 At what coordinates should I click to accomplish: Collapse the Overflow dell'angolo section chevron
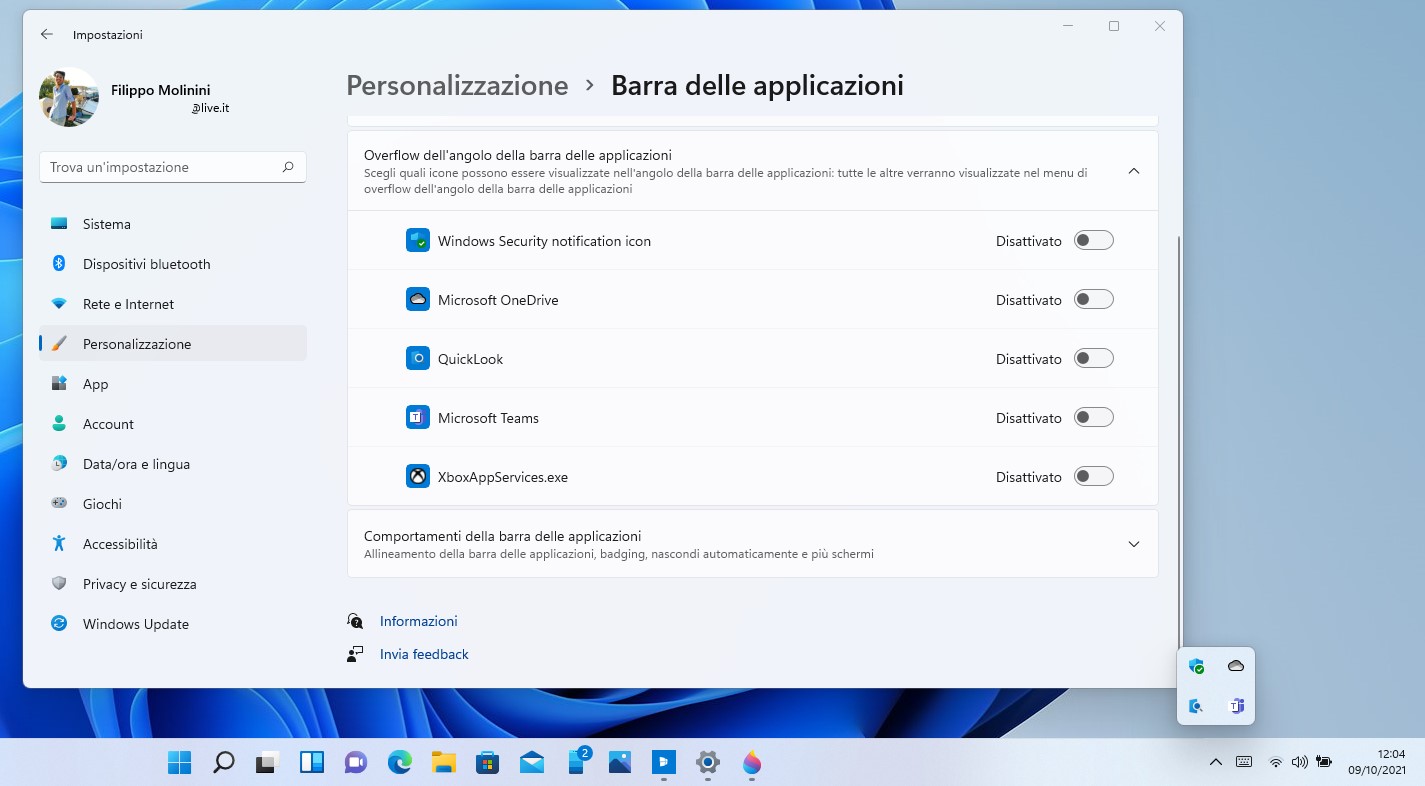1133,171
